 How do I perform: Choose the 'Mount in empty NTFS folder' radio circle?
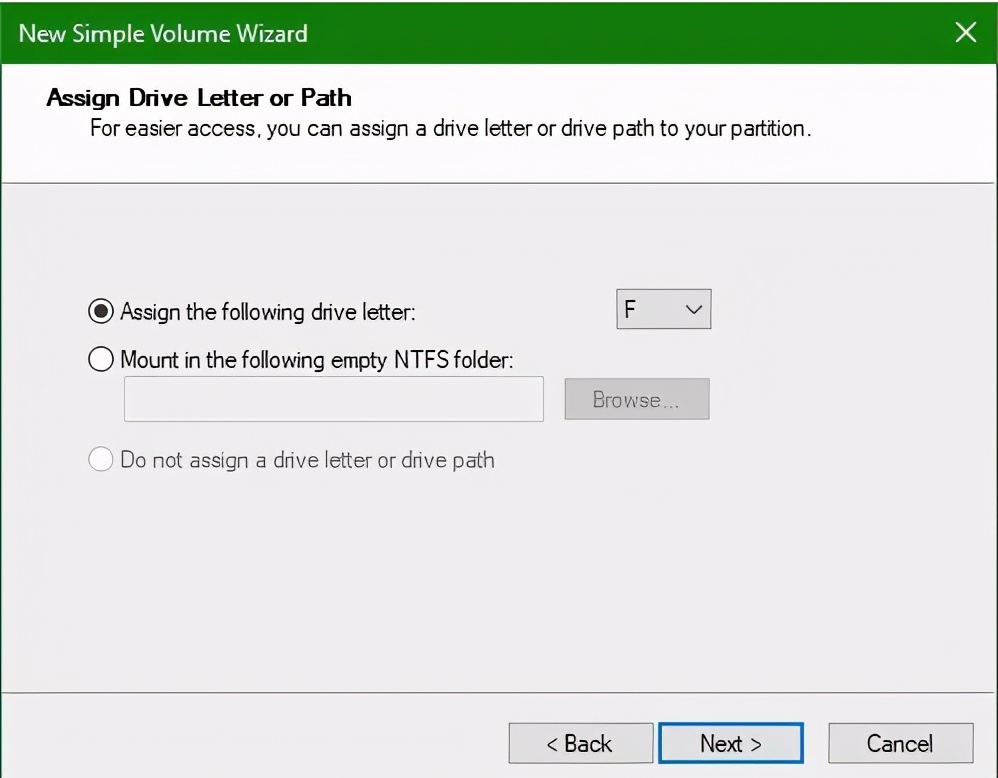click(x=101, y=359)
